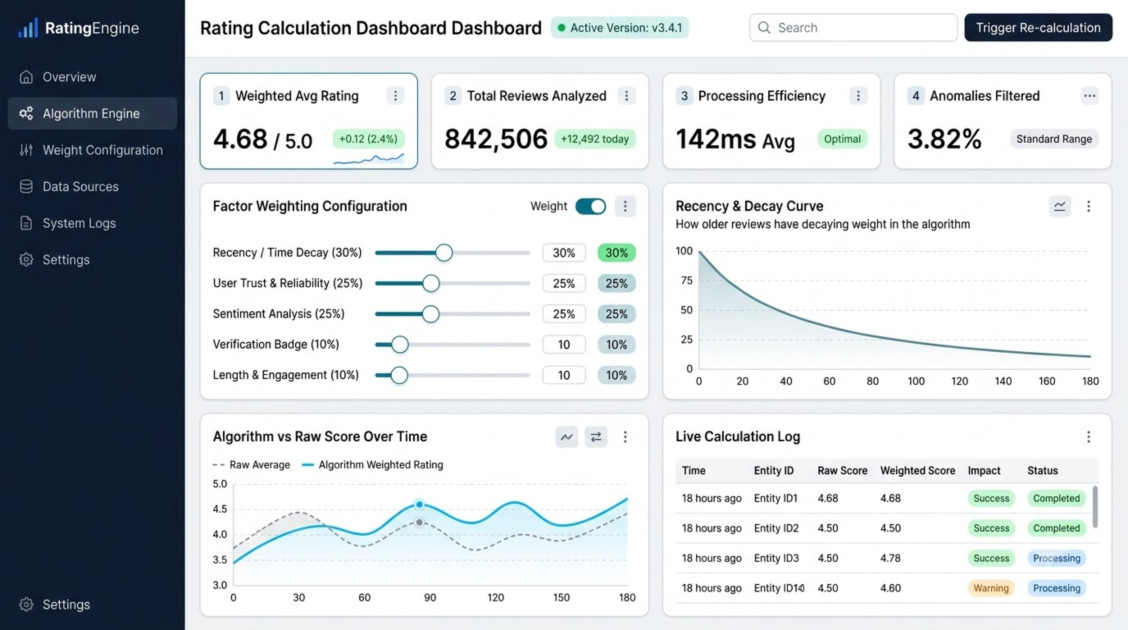Click the chart icon on Recency & Decay Curve

click(1060, 206)
